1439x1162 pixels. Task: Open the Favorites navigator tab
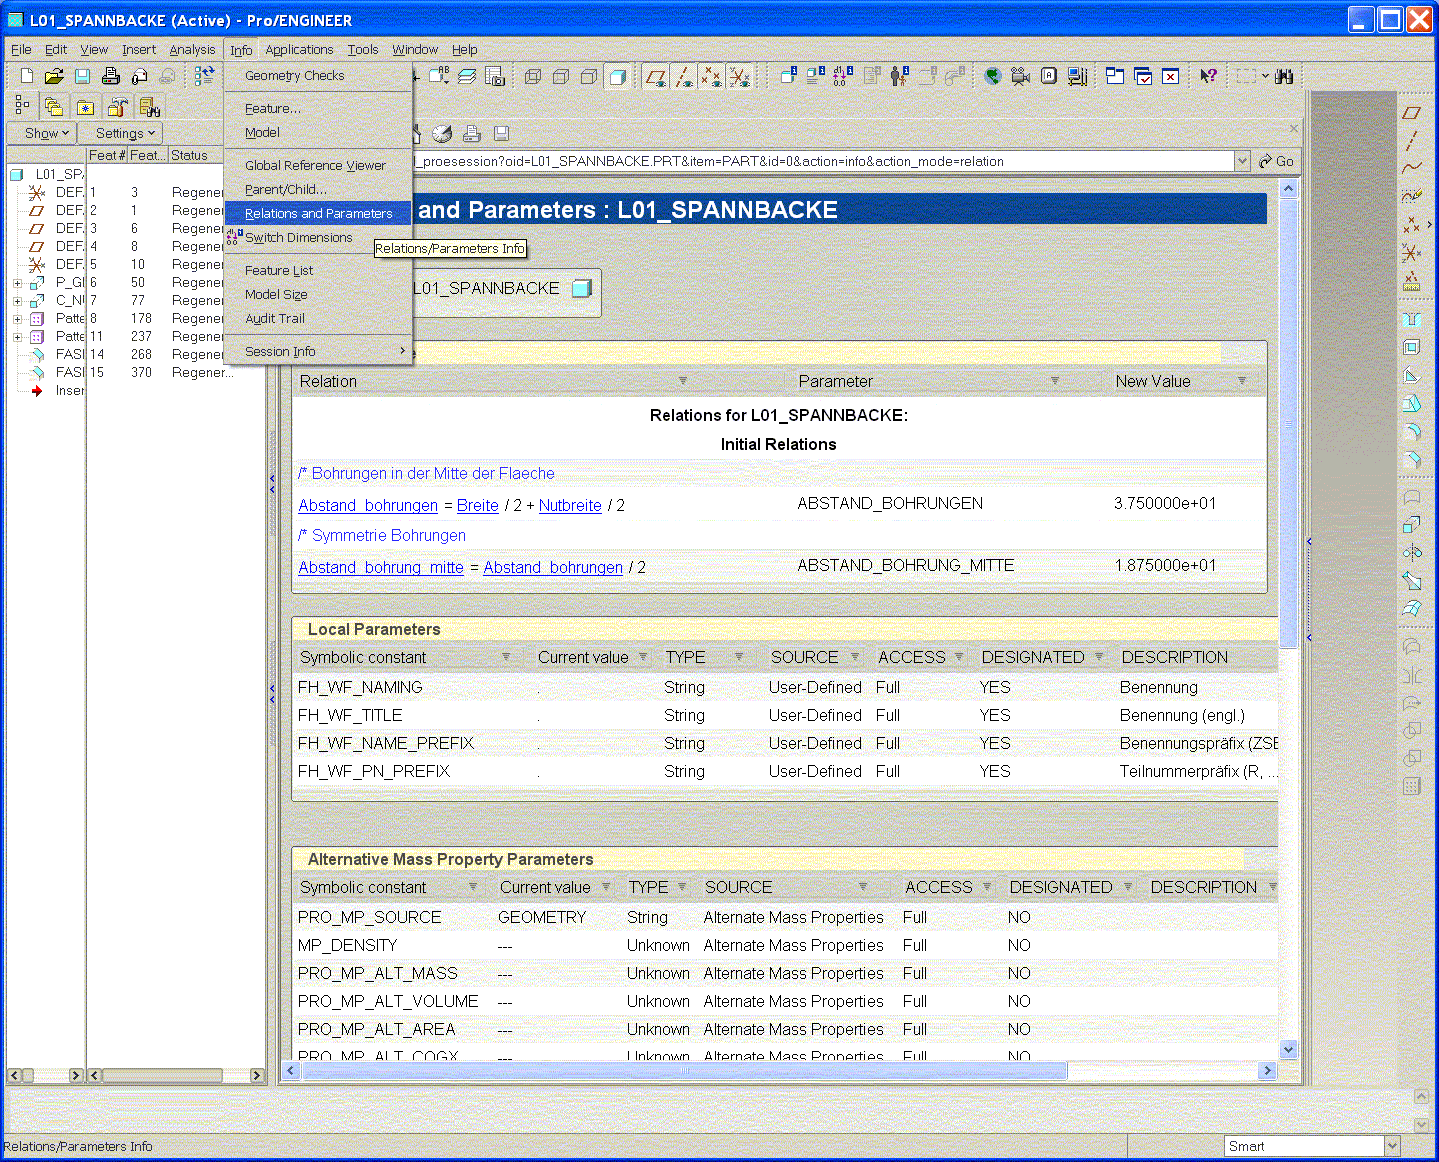click(x=86, y=106)
